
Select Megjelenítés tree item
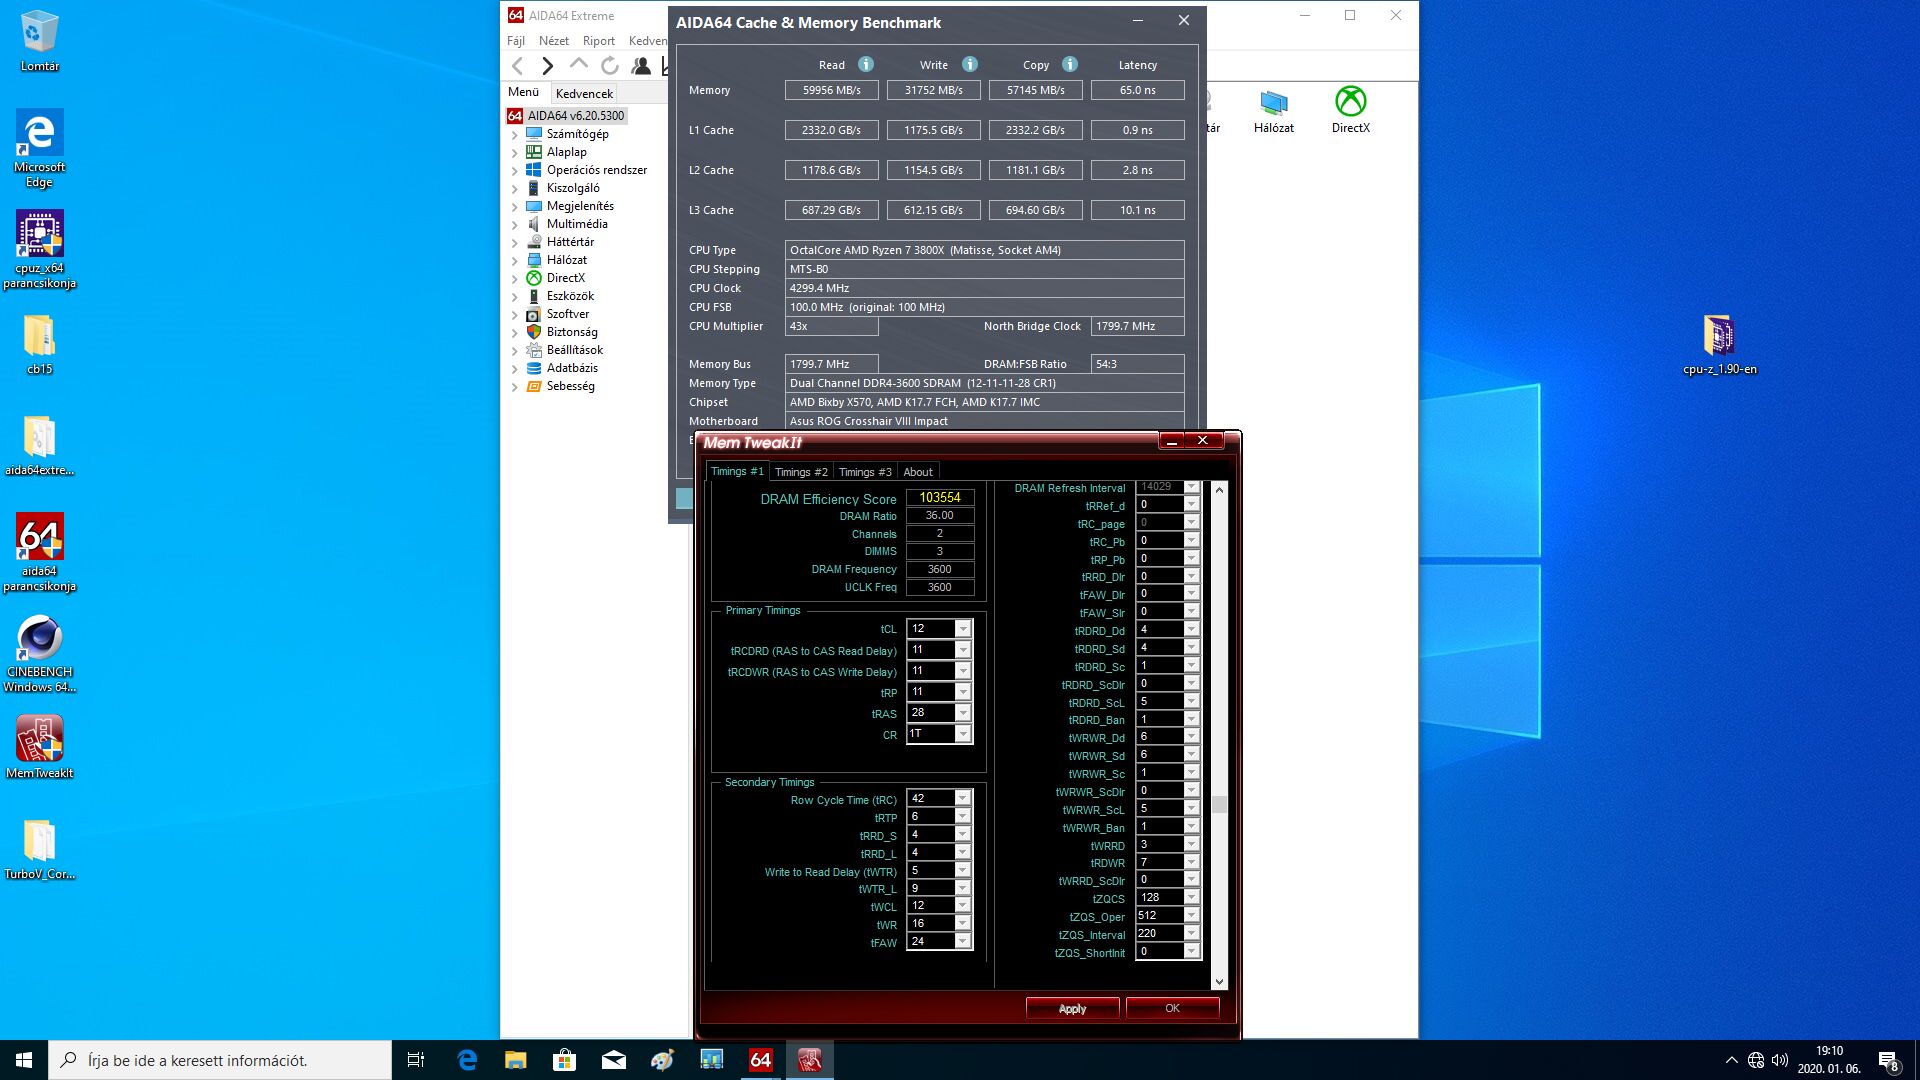coord(580,206)
